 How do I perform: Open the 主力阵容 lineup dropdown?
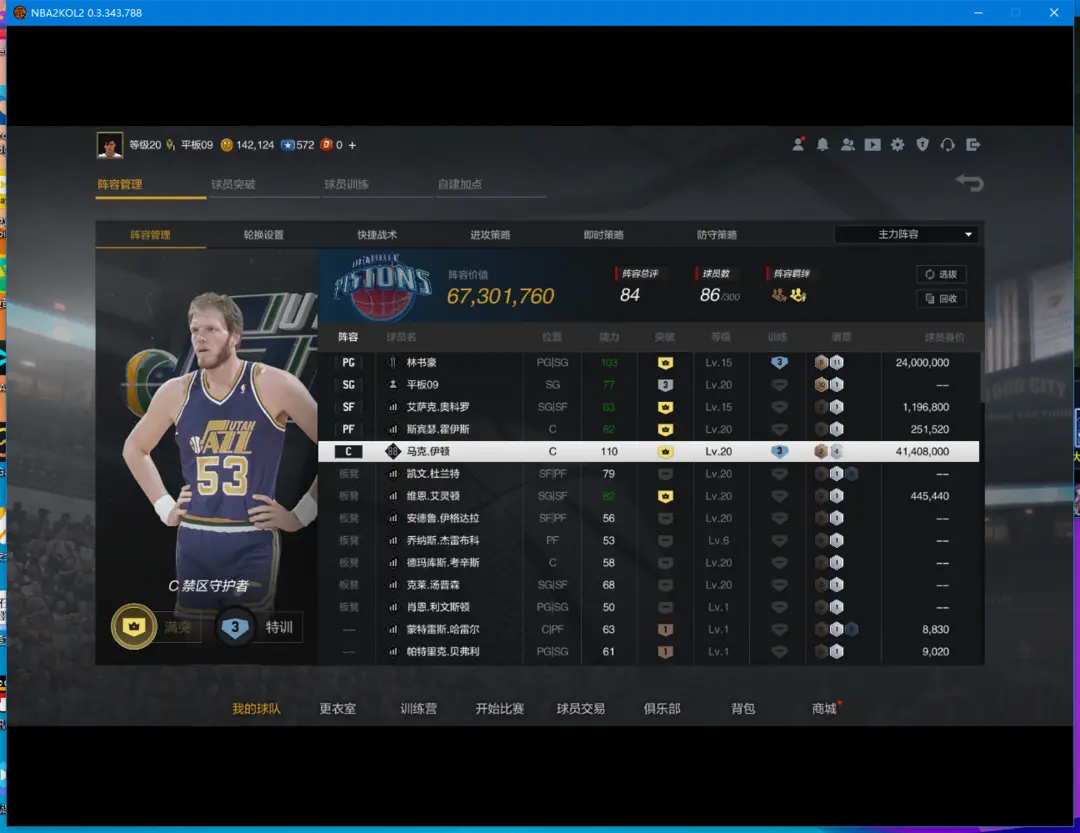tap(906, 234)
